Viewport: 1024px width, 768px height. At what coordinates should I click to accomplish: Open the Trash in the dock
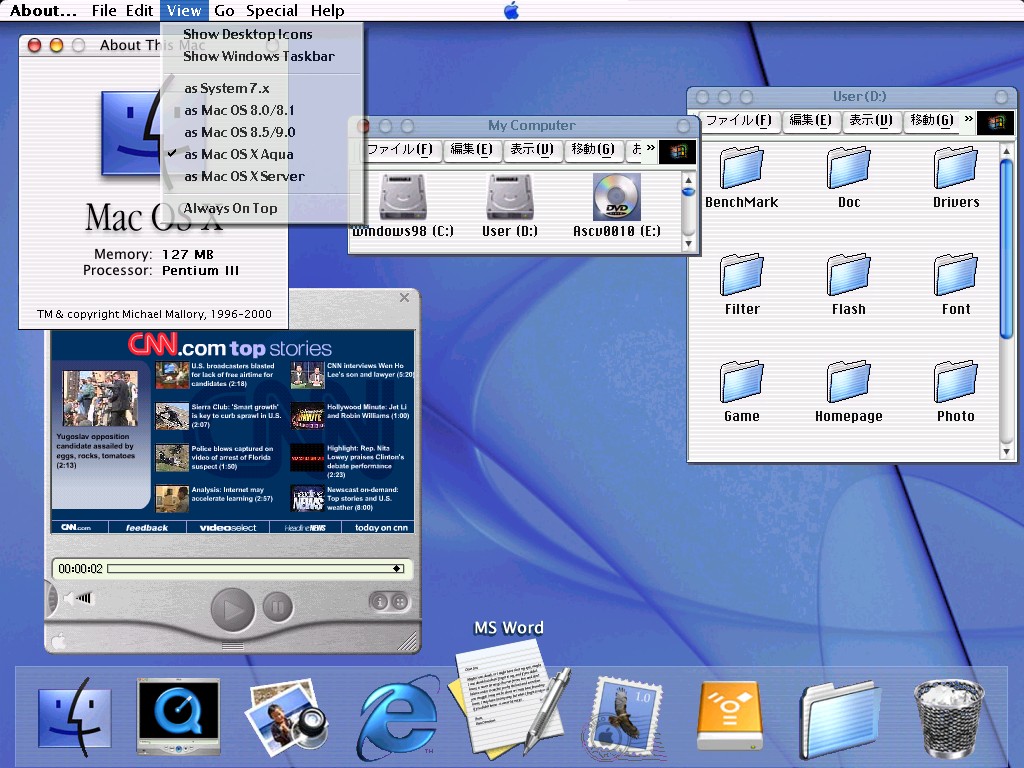(x=949, y=718)
